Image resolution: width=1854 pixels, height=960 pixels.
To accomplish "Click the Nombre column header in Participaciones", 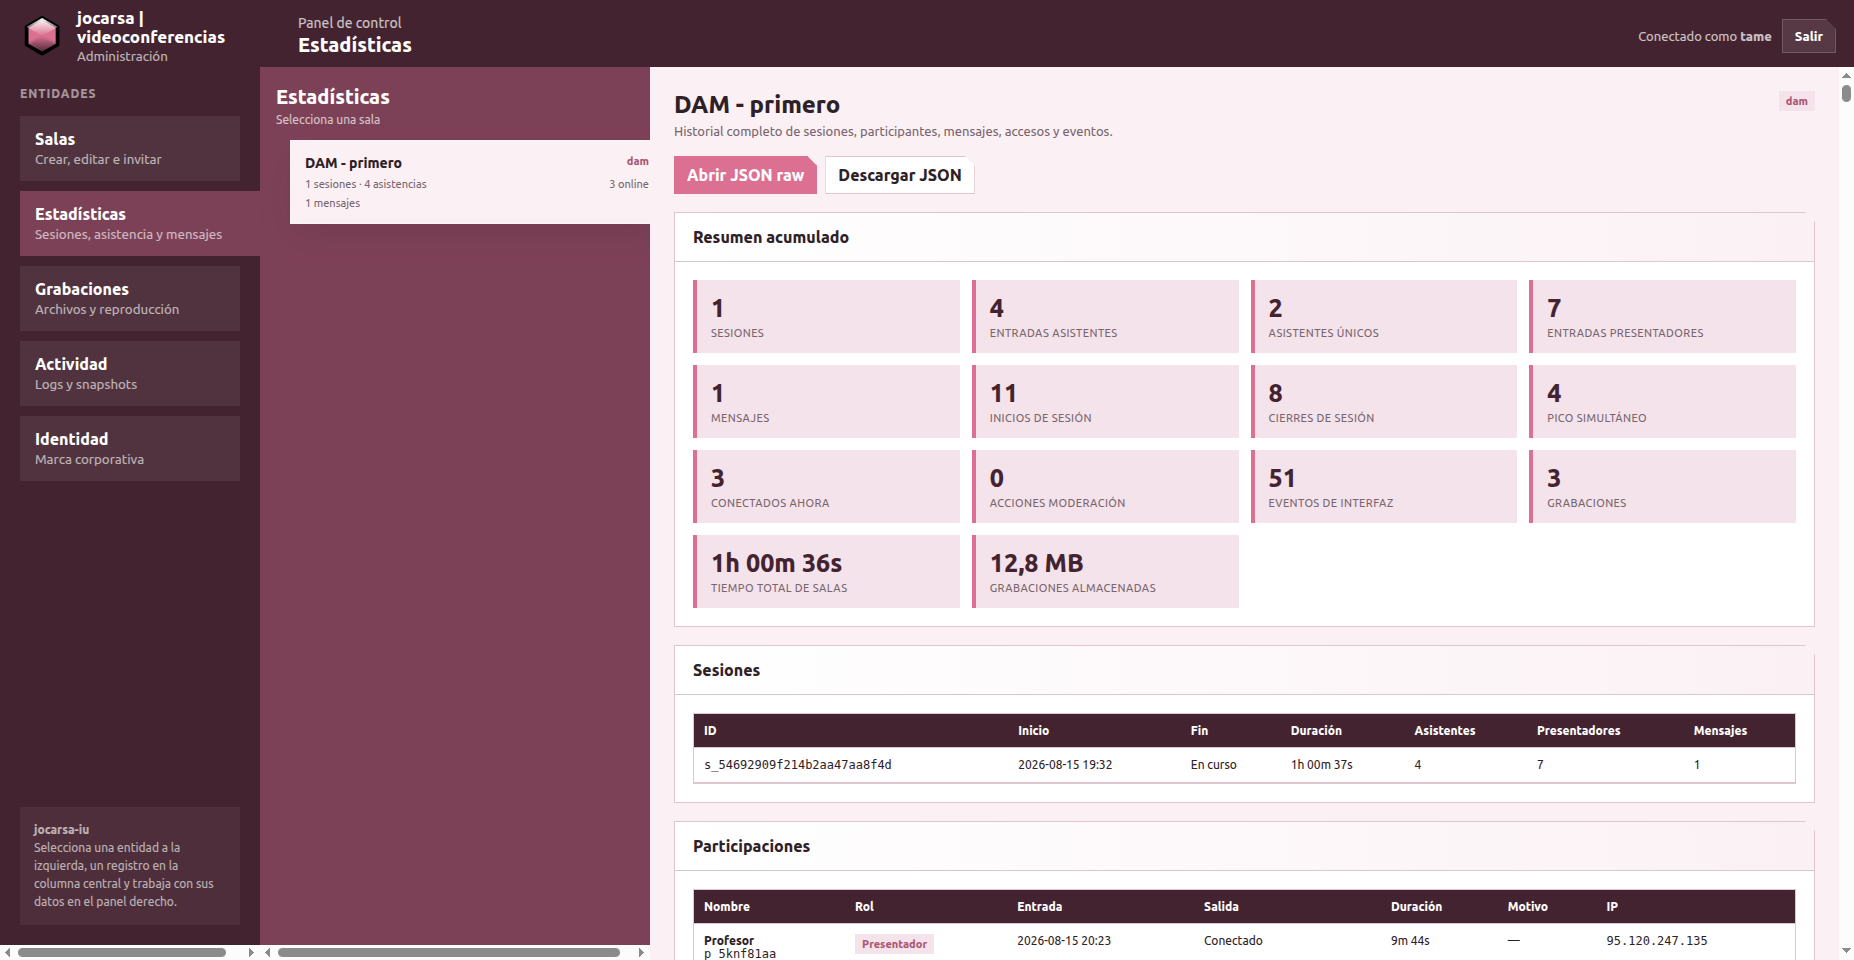I will coord(726,907).
